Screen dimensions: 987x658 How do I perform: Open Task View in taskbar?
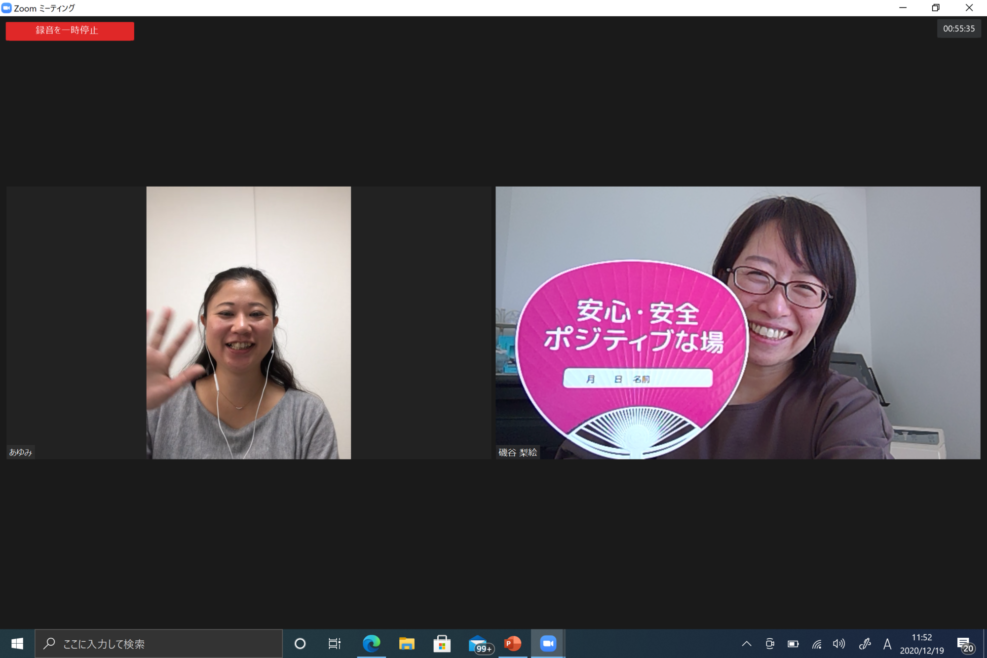pos(335,643)
